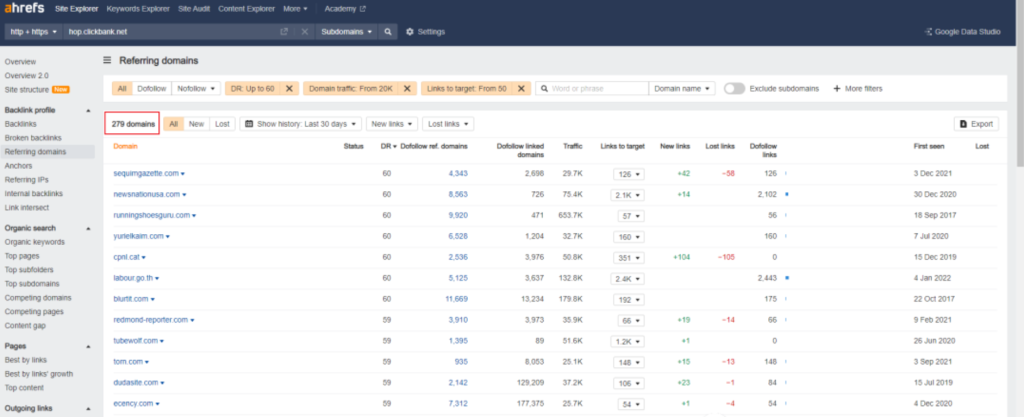Screen dimensions: 1024x417
Task: Select the All link type filter
Action: [x=122, y=88]
